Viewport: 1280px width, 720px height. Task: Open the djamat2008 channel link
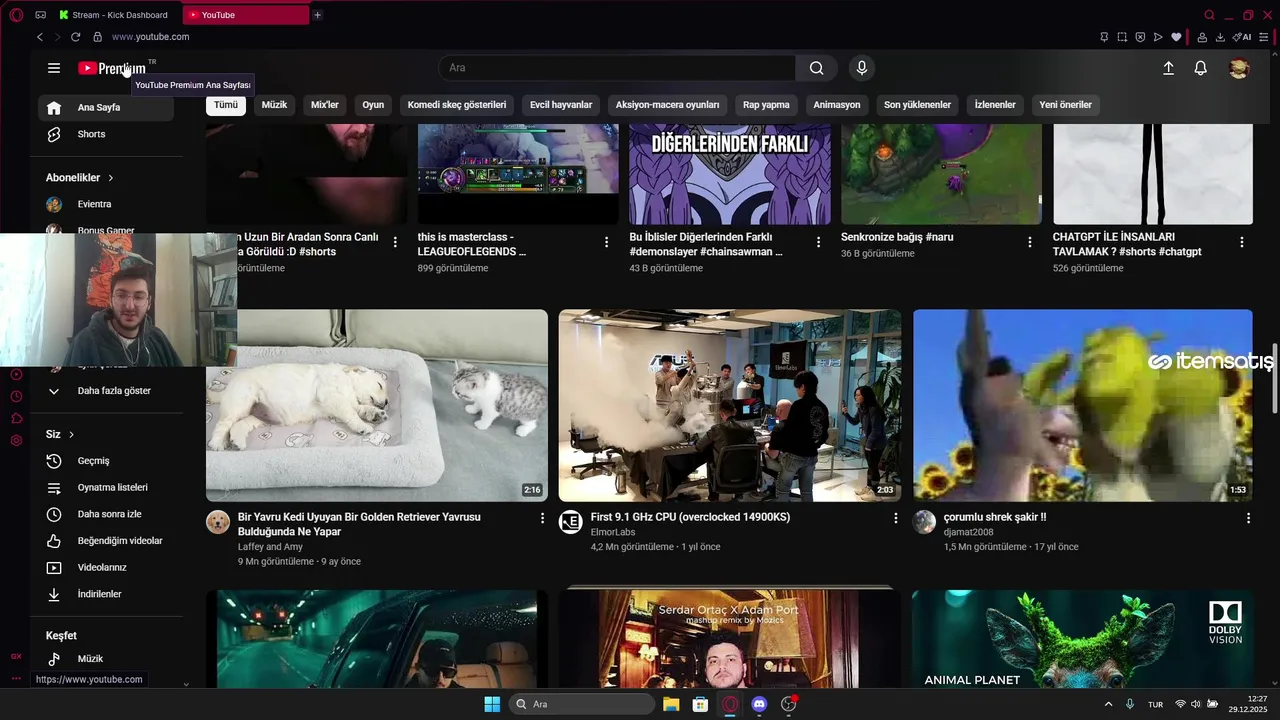point(969,532)
